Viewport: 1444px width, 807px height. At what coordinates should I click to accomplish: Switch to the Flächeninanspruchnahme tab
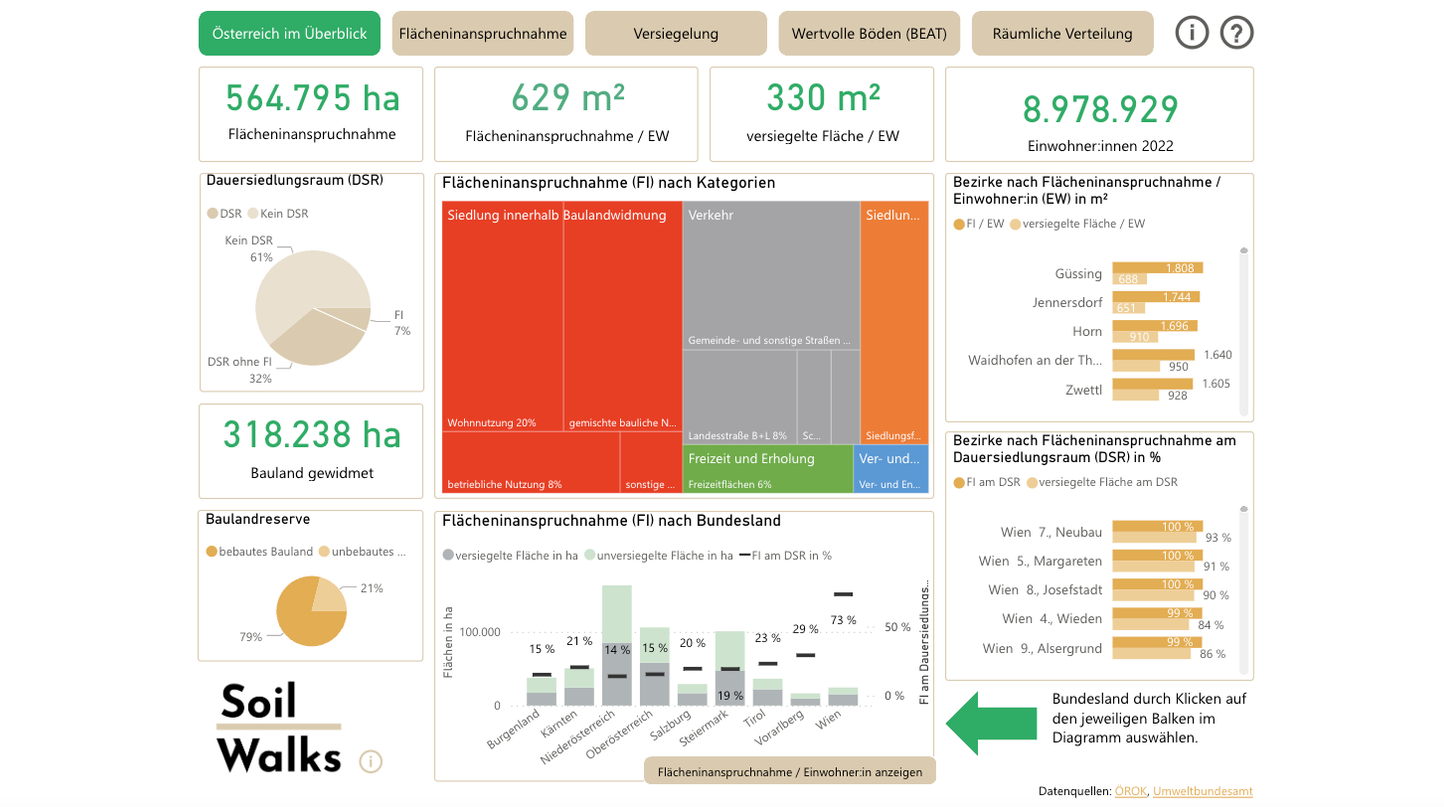point(482,34)
